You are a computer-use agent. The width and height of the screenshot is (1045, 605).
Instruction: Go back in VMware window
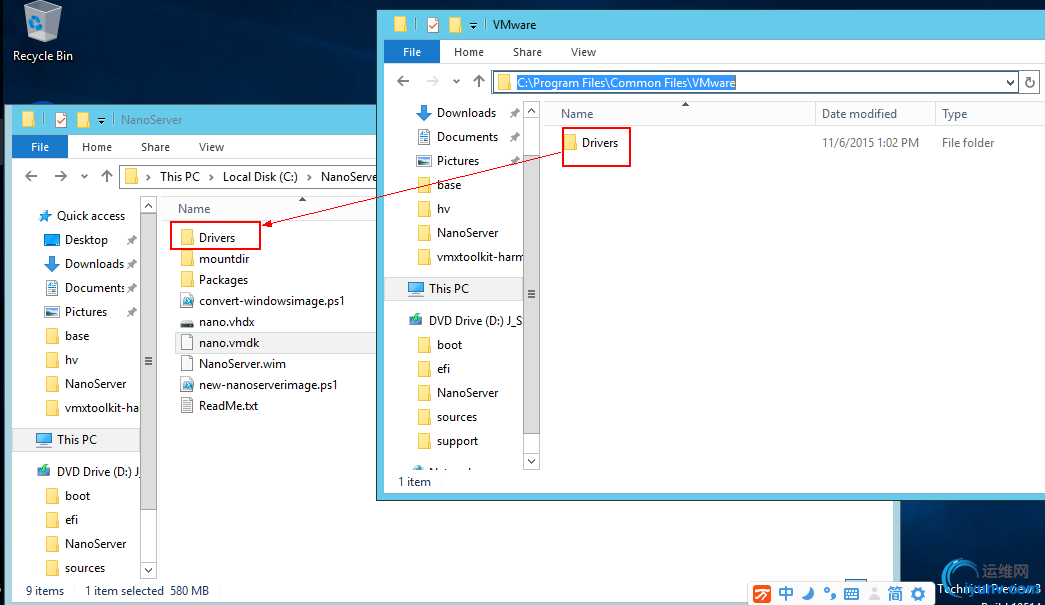[x=403, y=81]
